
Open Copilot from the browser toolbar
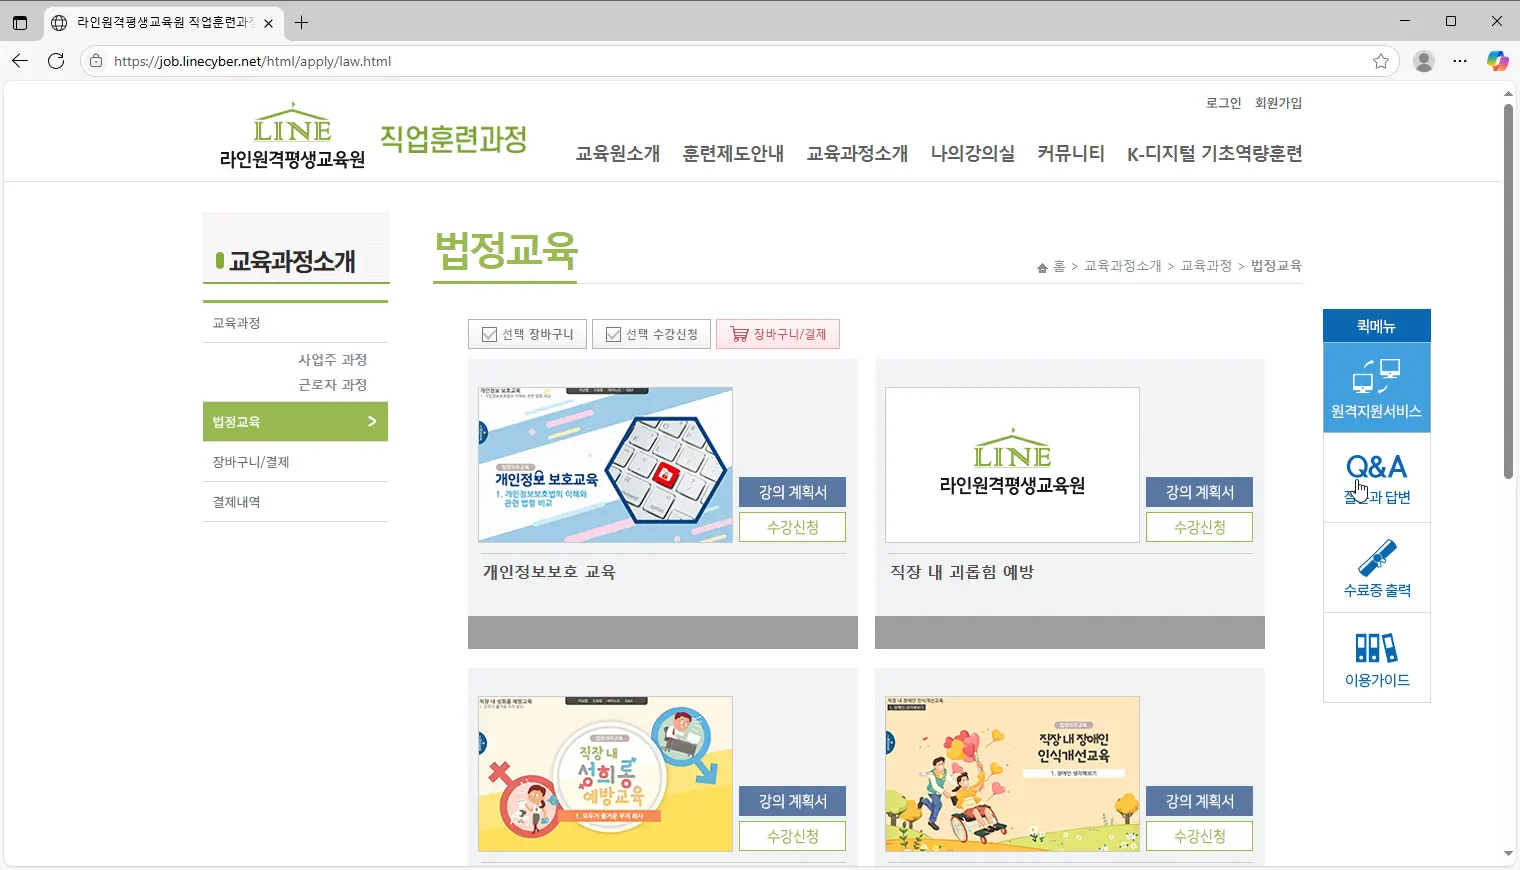1497,61
